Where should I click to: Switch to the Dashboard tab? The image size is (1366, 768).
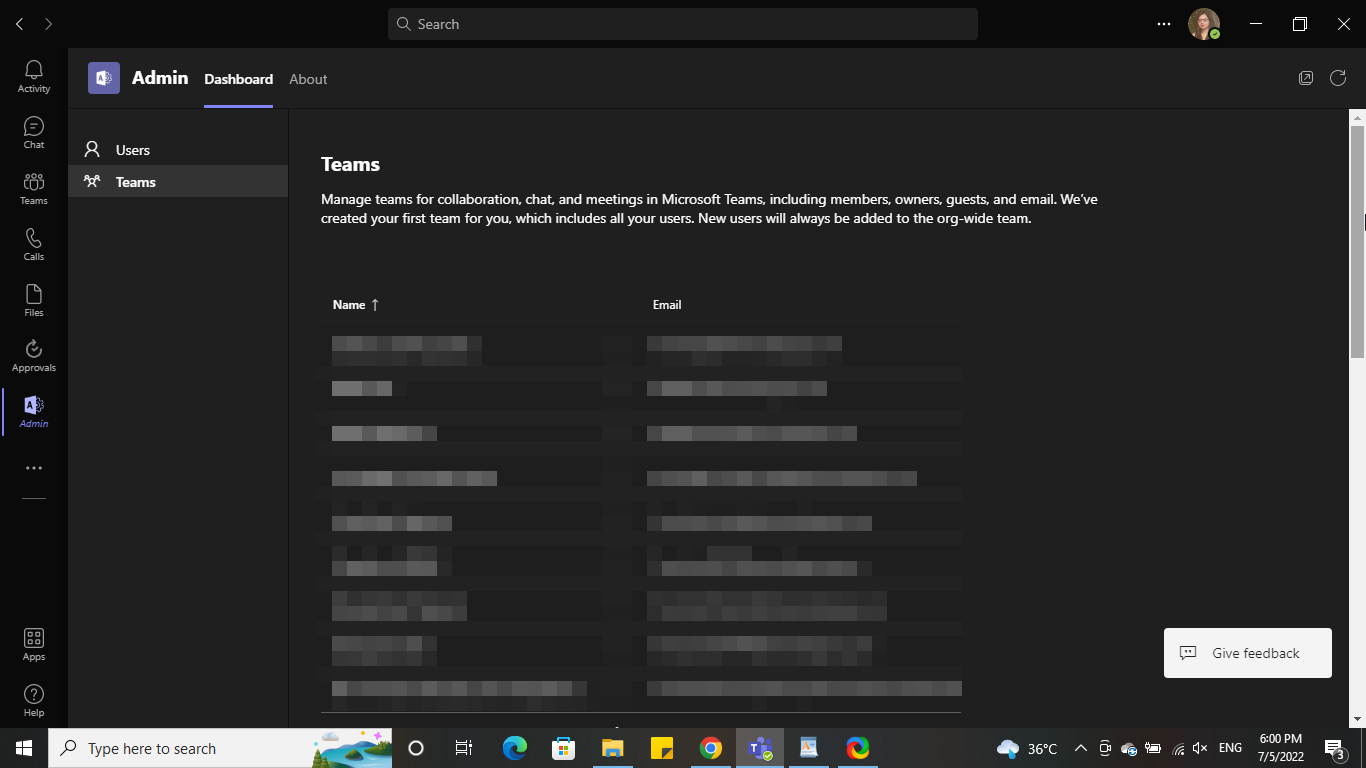238,79
